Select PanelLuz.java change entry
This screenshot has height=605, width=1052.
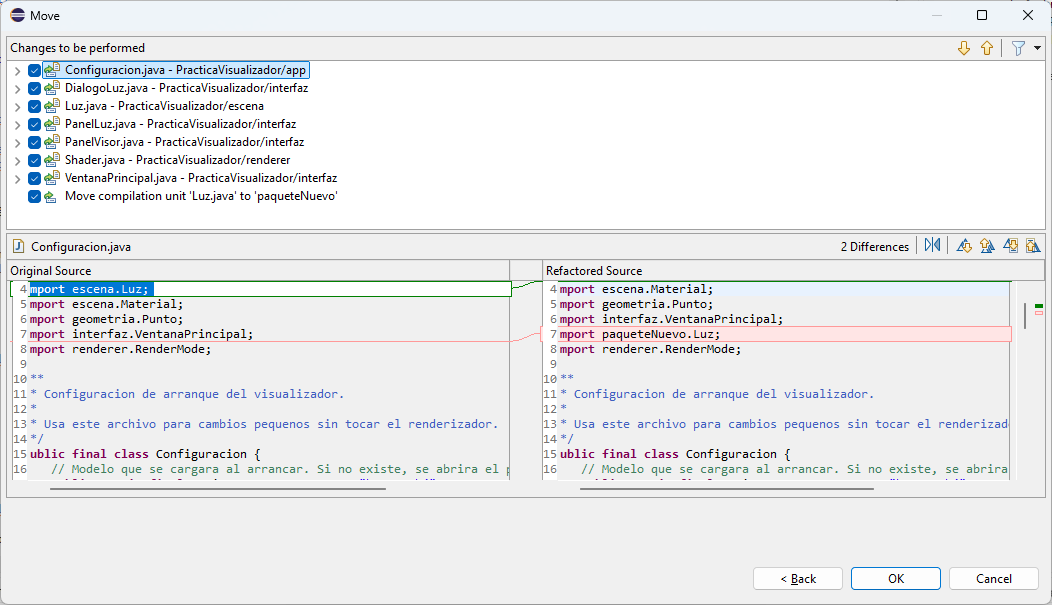[x=180, y=124]
